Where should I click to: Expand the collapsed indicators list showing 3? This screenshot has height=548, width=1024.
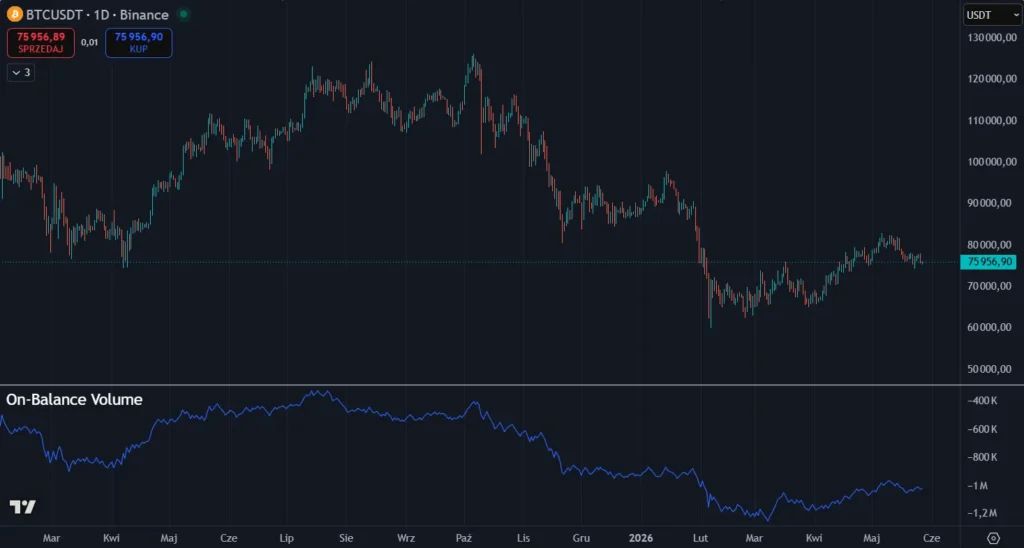click(x=21, y=73)
